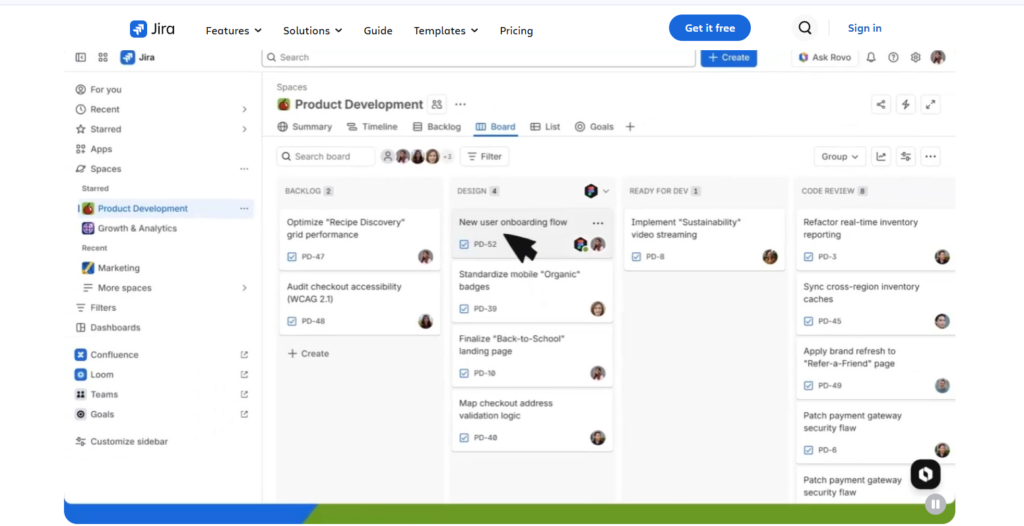Screen dimensions: 1024x526
Task: Open the Spaces more options ellipsis
Action: 244,169
